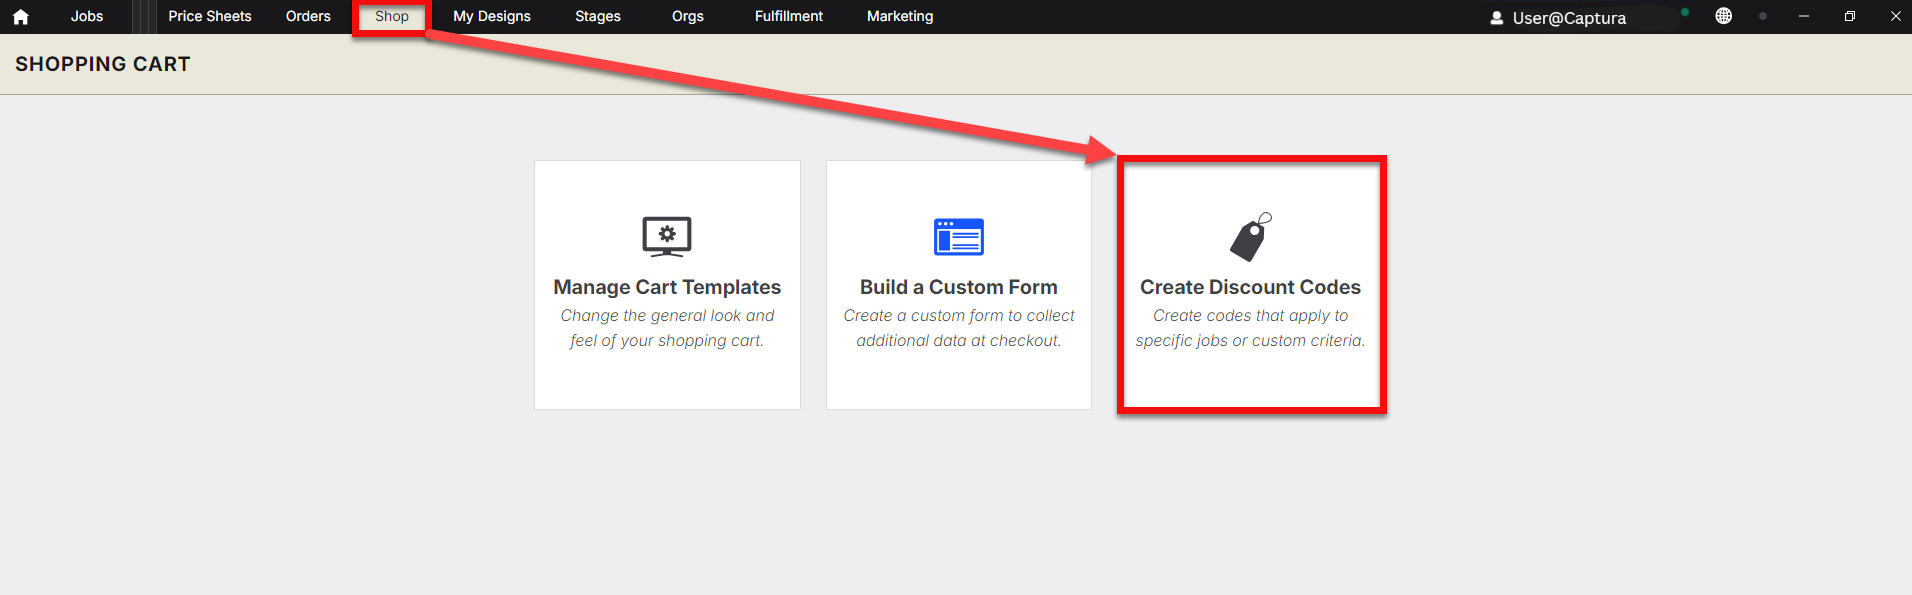Click the blue form icon for Custom Form
The height and width of the screenshot is (595, 1912).
pos(959,237)
